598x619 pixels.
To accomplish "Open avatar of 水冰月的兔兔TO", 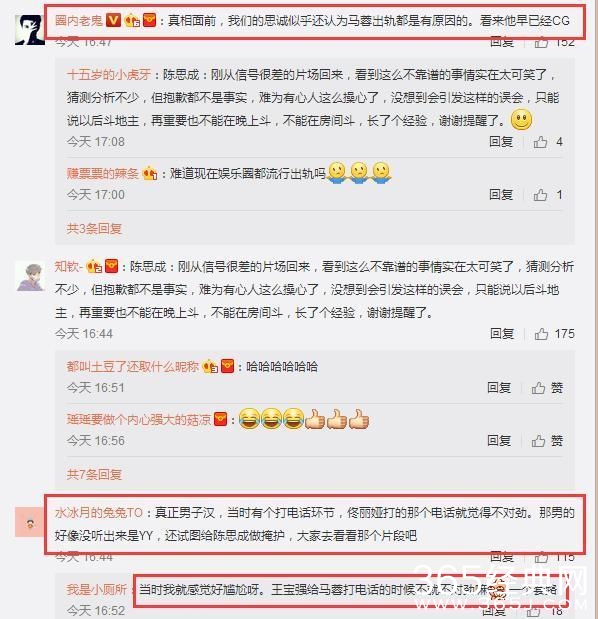I will point(29,522).
